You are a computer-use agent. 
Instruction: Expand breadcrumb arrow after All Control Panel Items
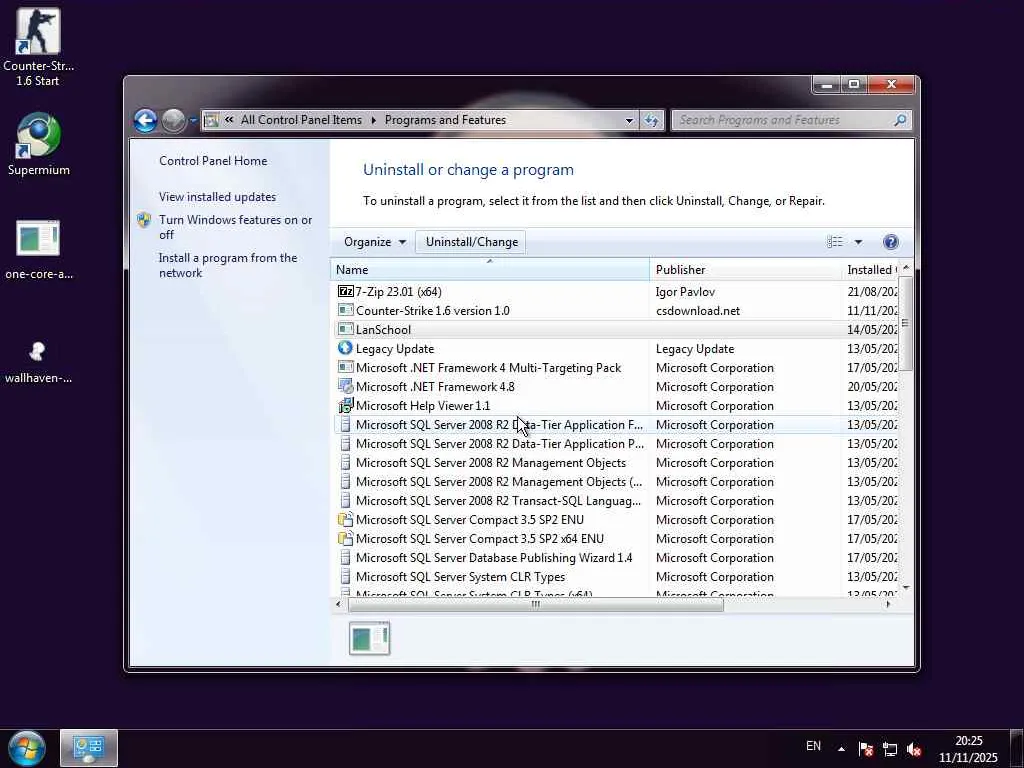coord(374,120)
